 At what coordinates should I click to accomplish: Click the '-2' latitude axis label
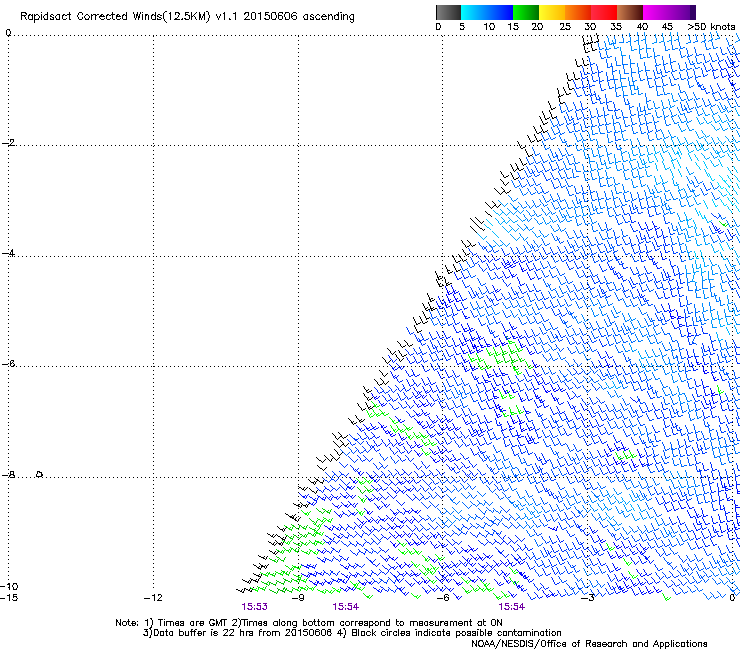click(8, 143)
